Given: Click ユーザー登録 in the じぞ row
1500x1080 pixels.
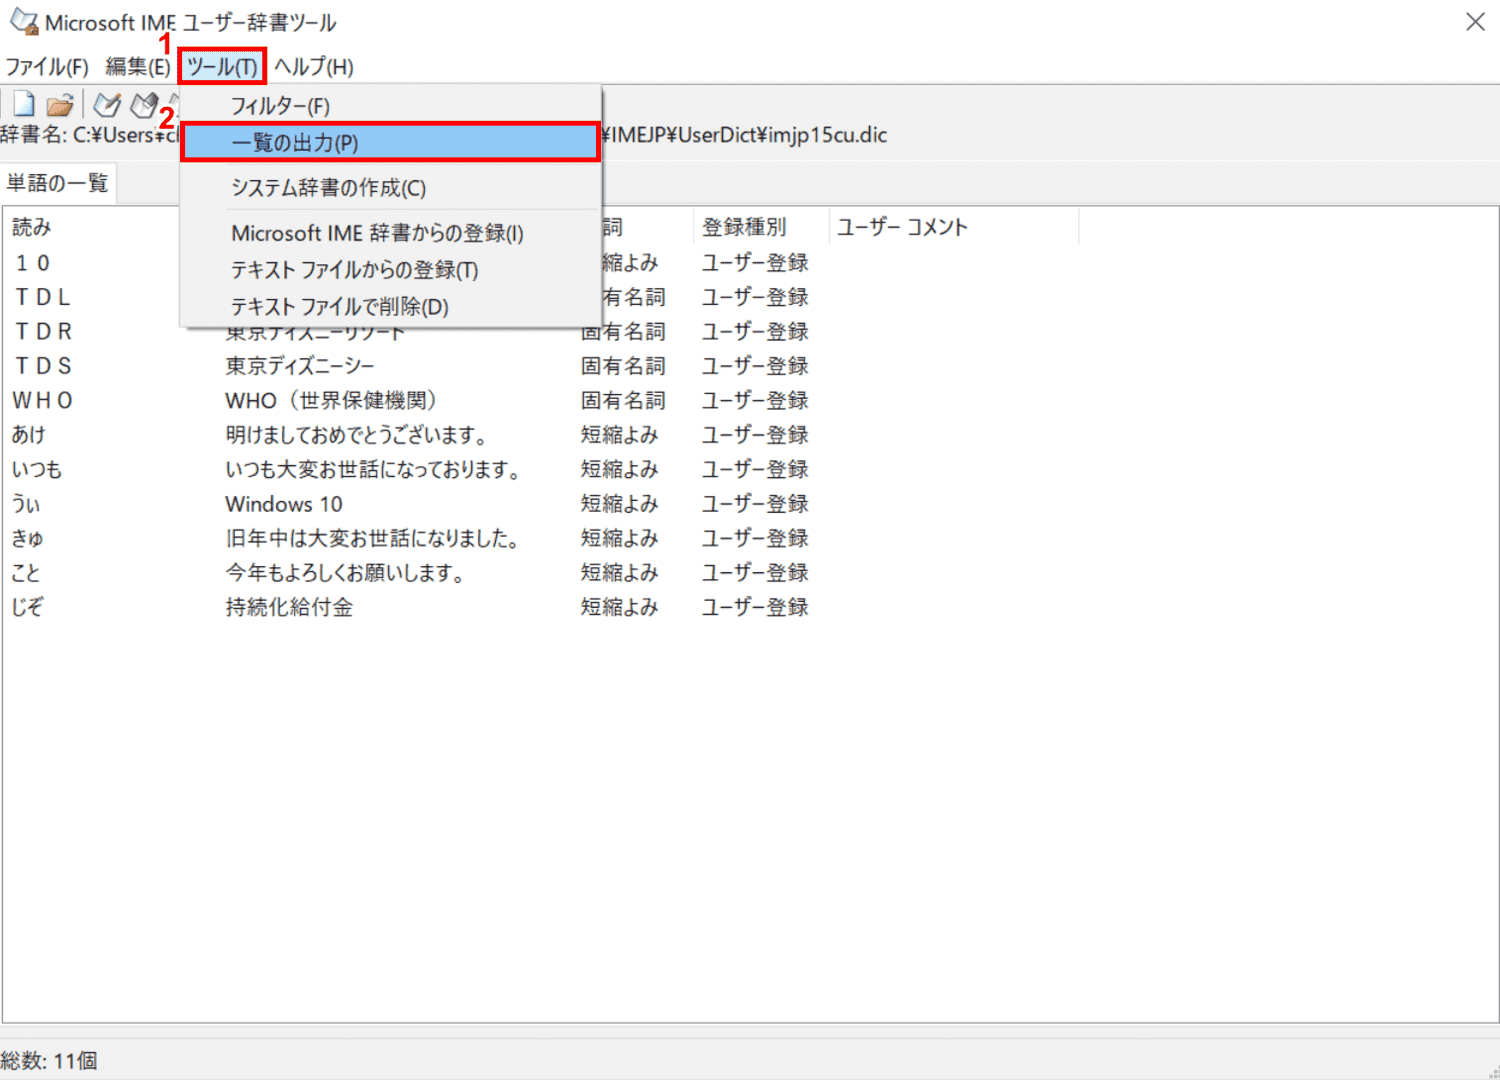Looking at the screenshot, I should [755, 607].
